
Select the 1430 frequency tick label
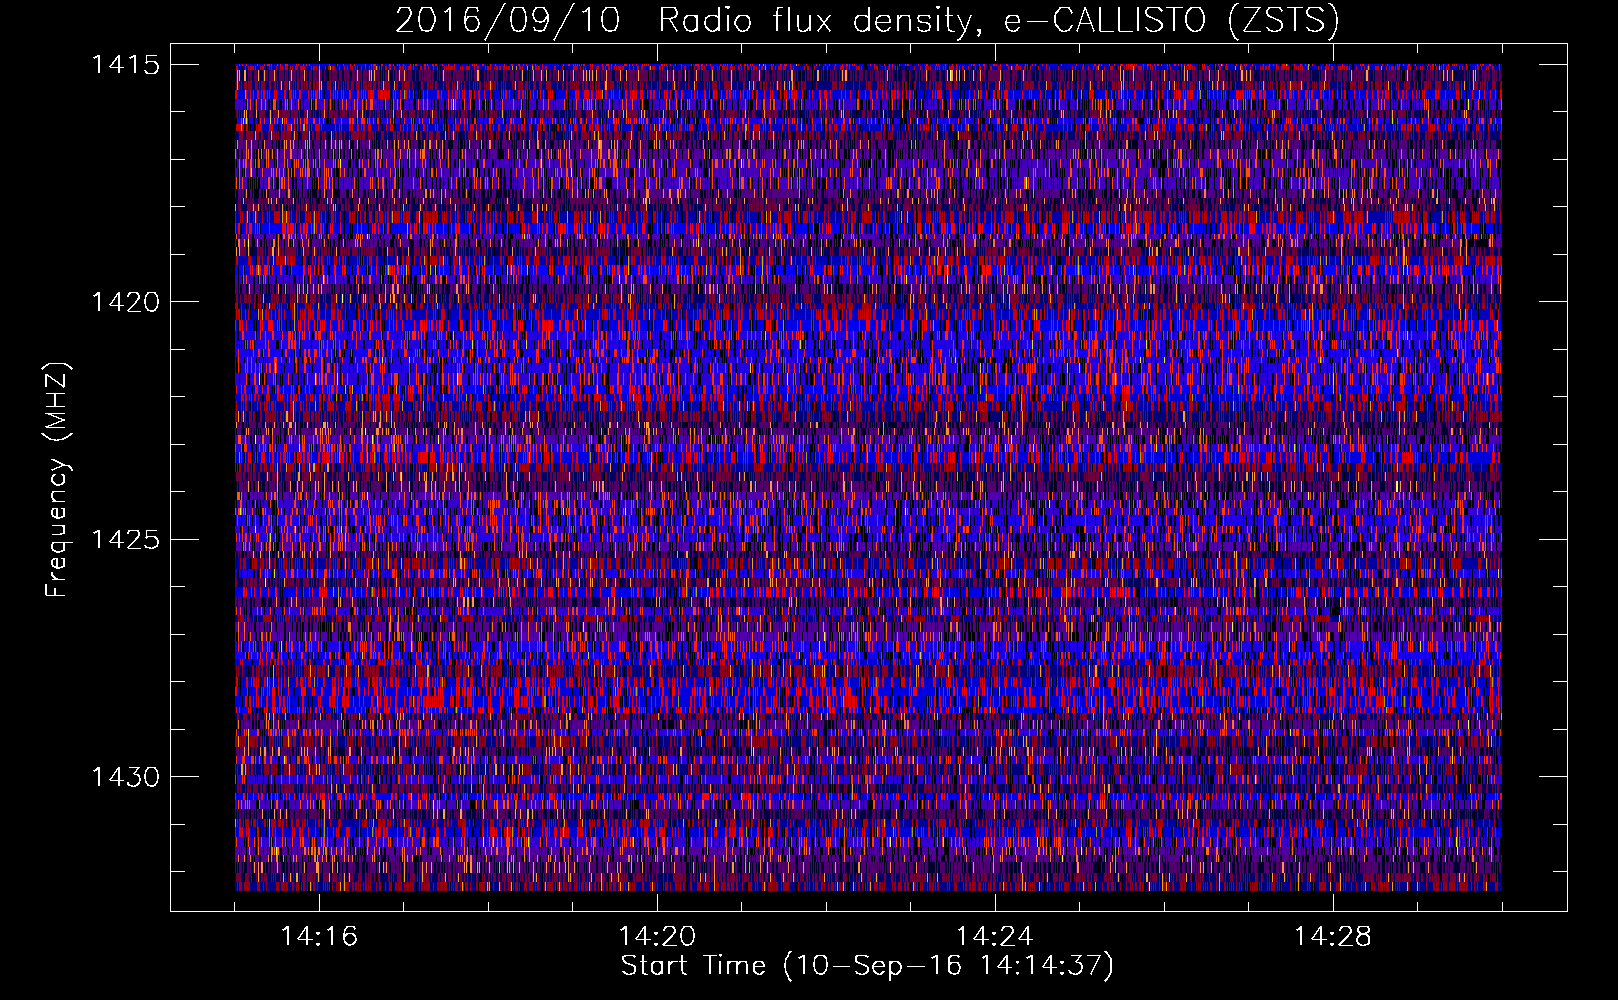pyautogui.click(x=125, y=777)
